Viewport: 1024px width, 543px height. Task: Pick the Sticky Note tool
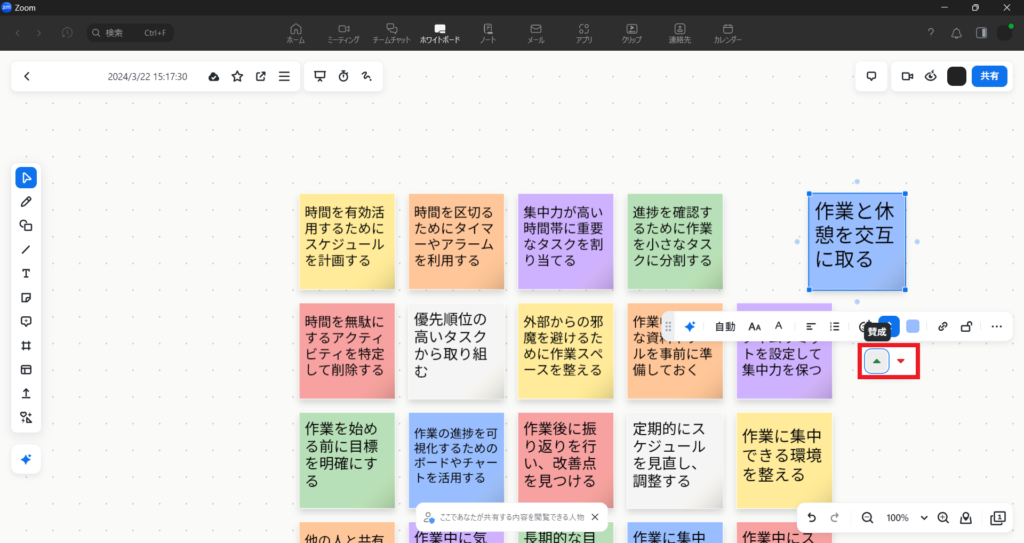point(26,298)
